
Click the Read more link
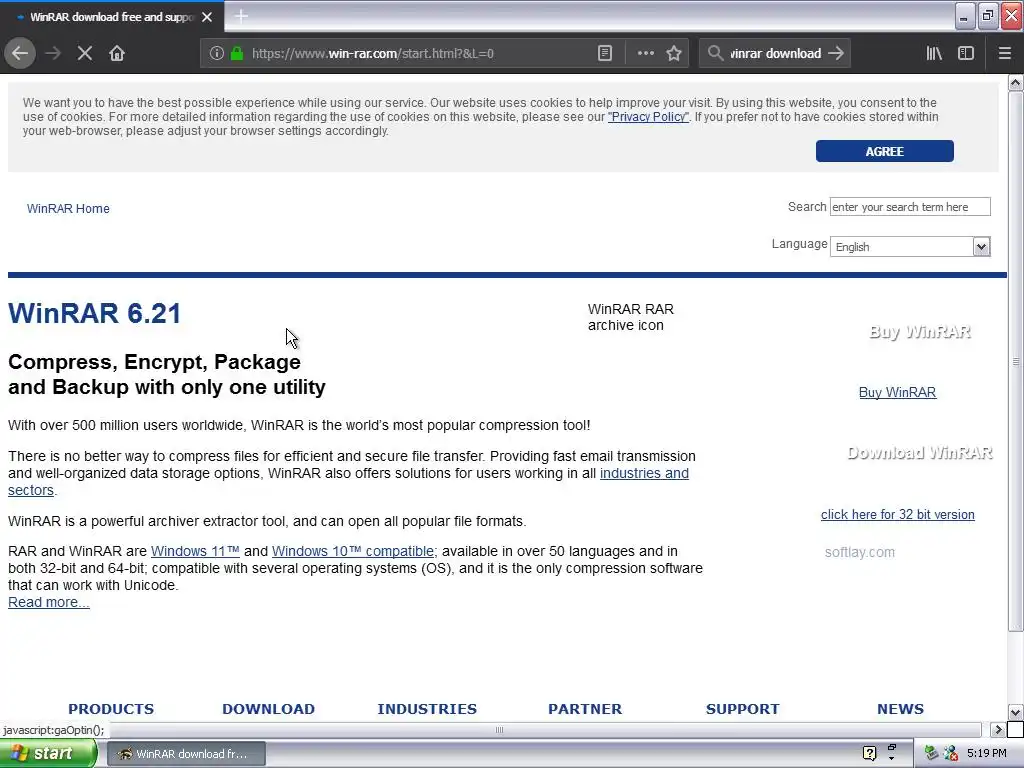48,602
